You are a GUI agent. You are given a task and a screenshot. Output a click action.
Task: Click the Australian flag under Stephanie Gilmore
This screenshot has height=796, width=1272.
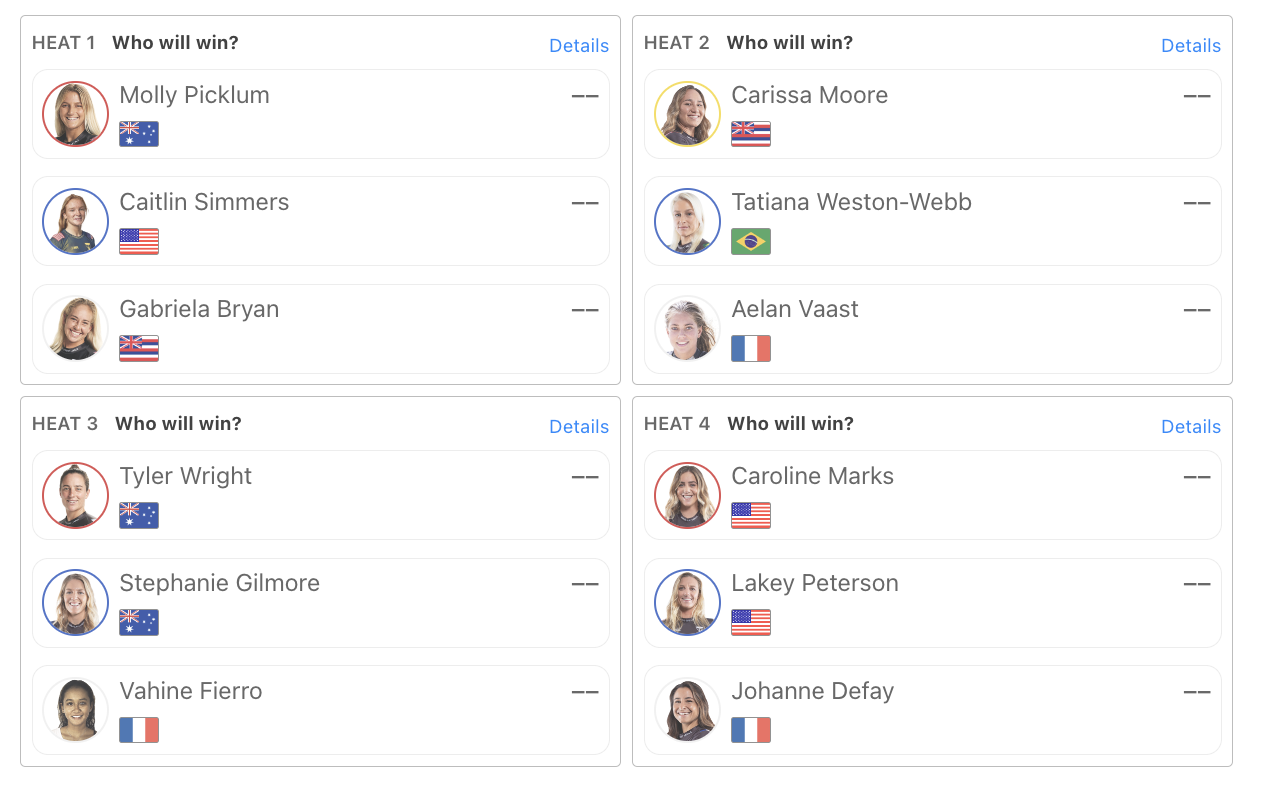[x=139, y=622]
